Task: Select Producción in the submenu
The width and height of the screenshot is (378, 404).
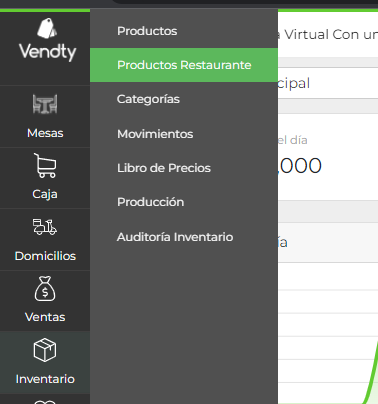Action: [x=150, y=202]
